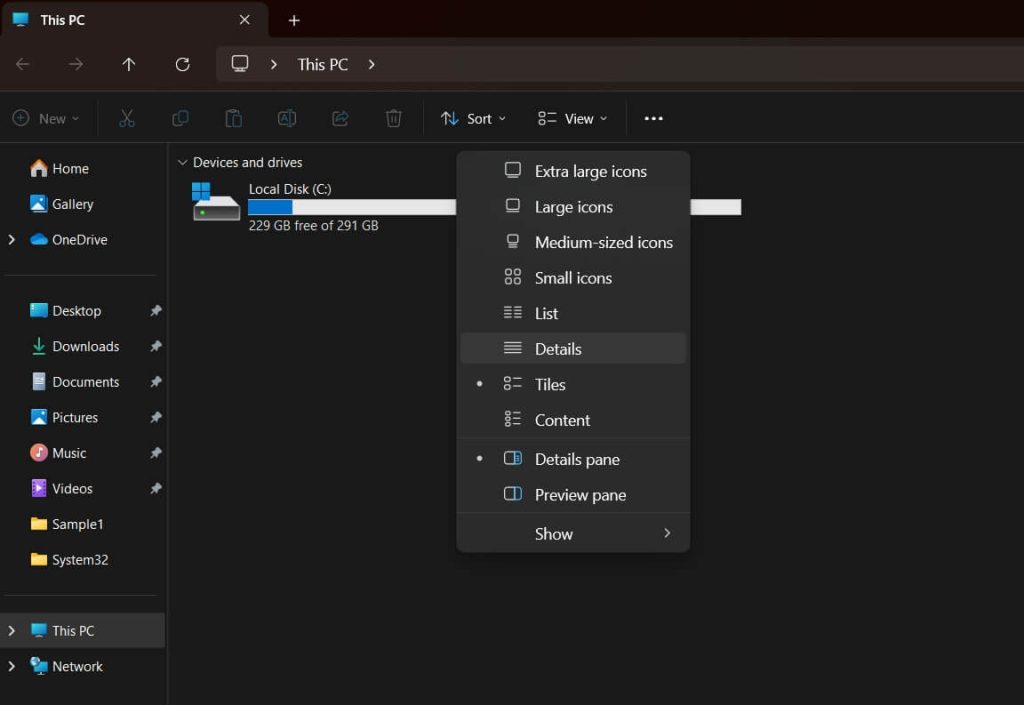Open a new tab with plus button

tap(294, 20)
